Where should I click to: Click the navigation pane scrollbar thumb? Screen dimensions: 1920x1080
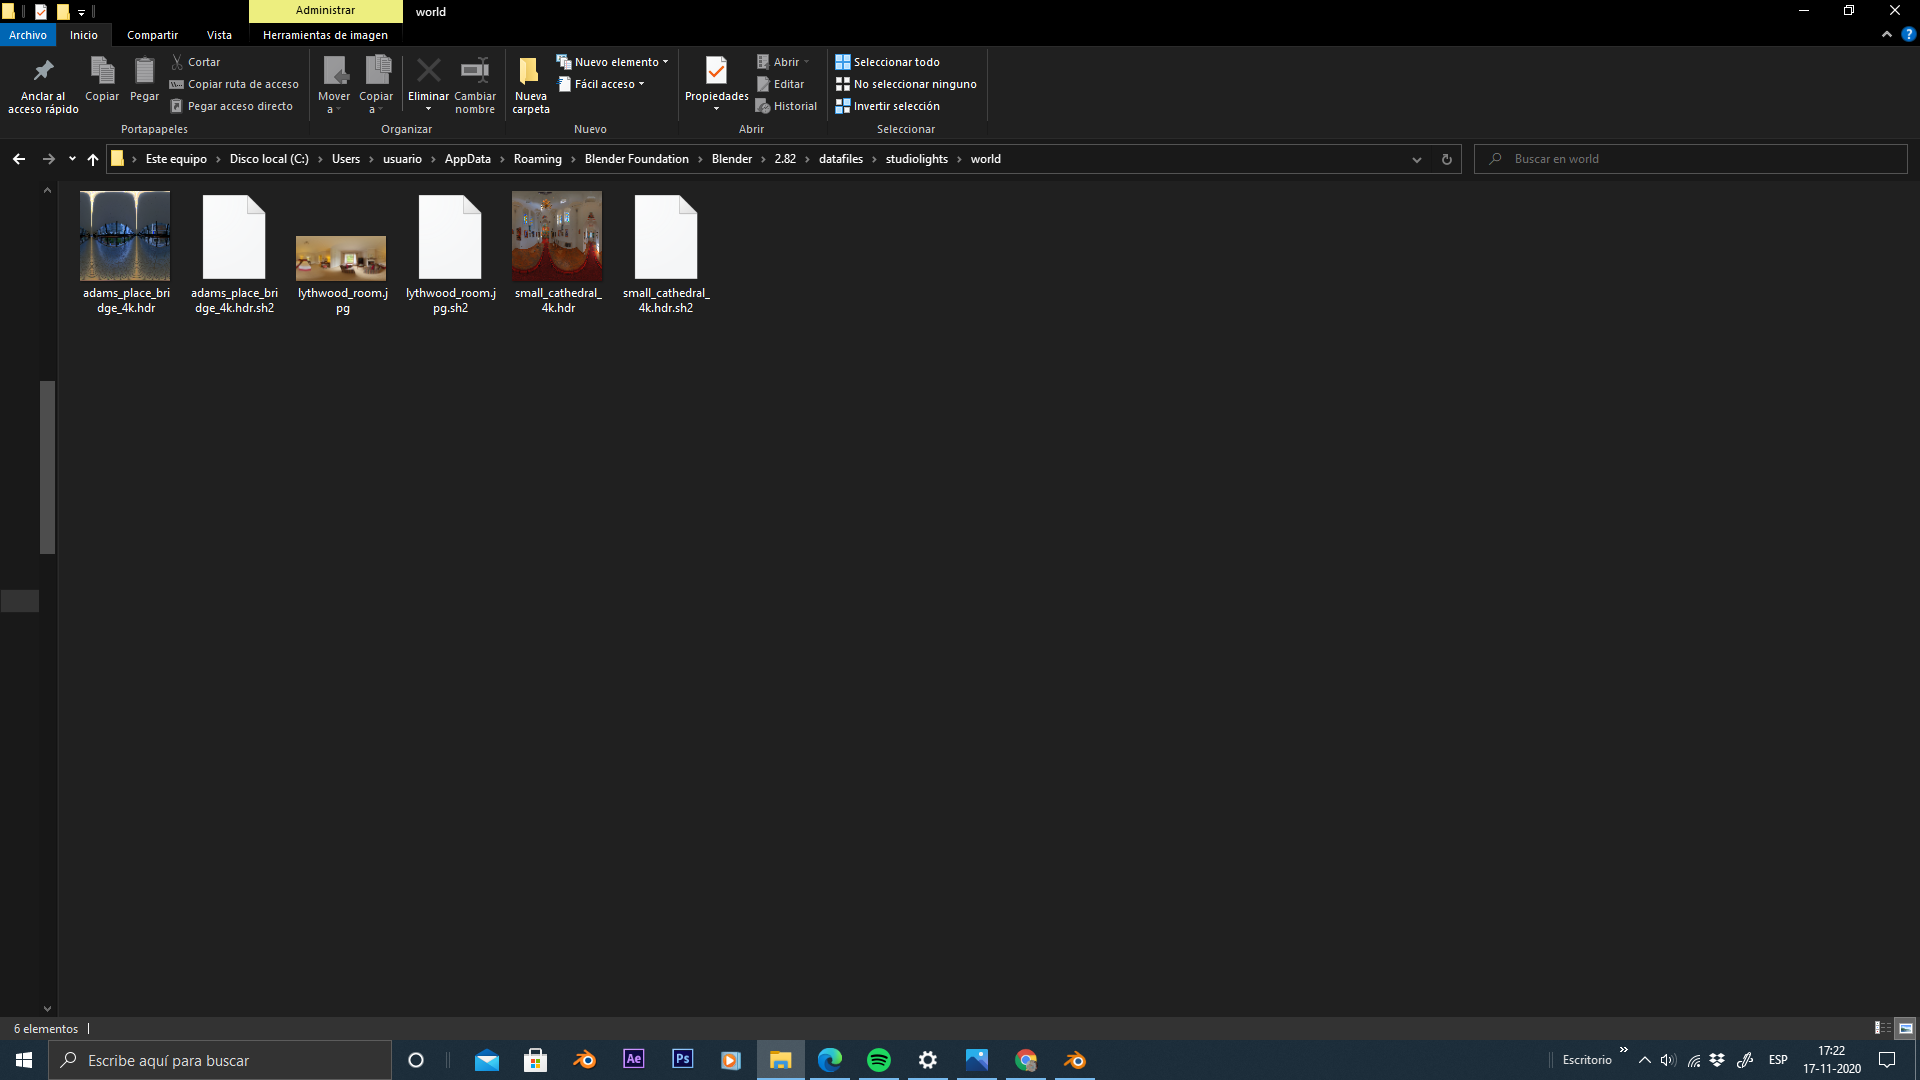click(47, 466)
